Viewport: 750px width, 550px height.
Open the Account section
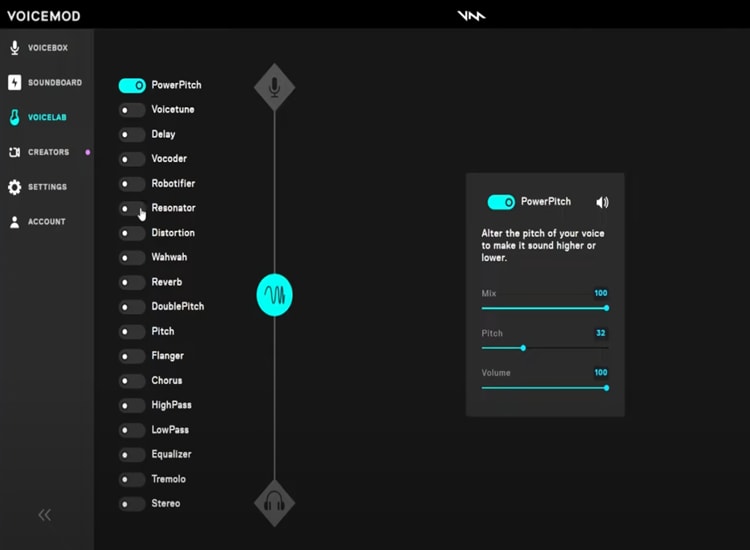[x=47, y=222]
